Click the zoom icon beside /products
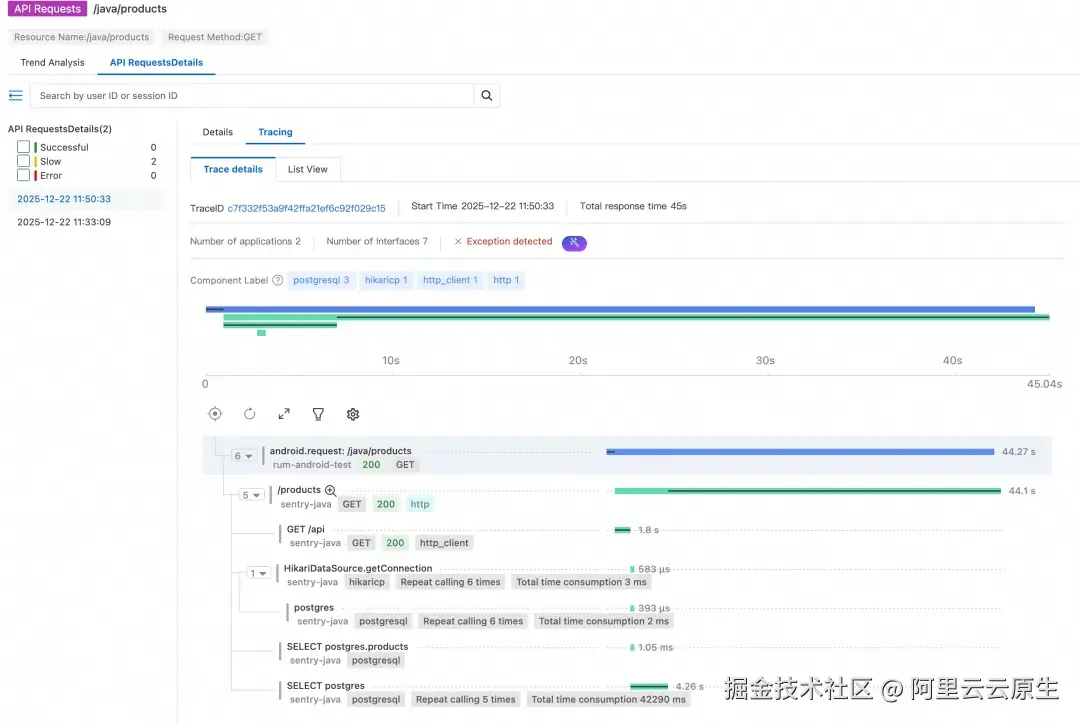 point(331,490)
